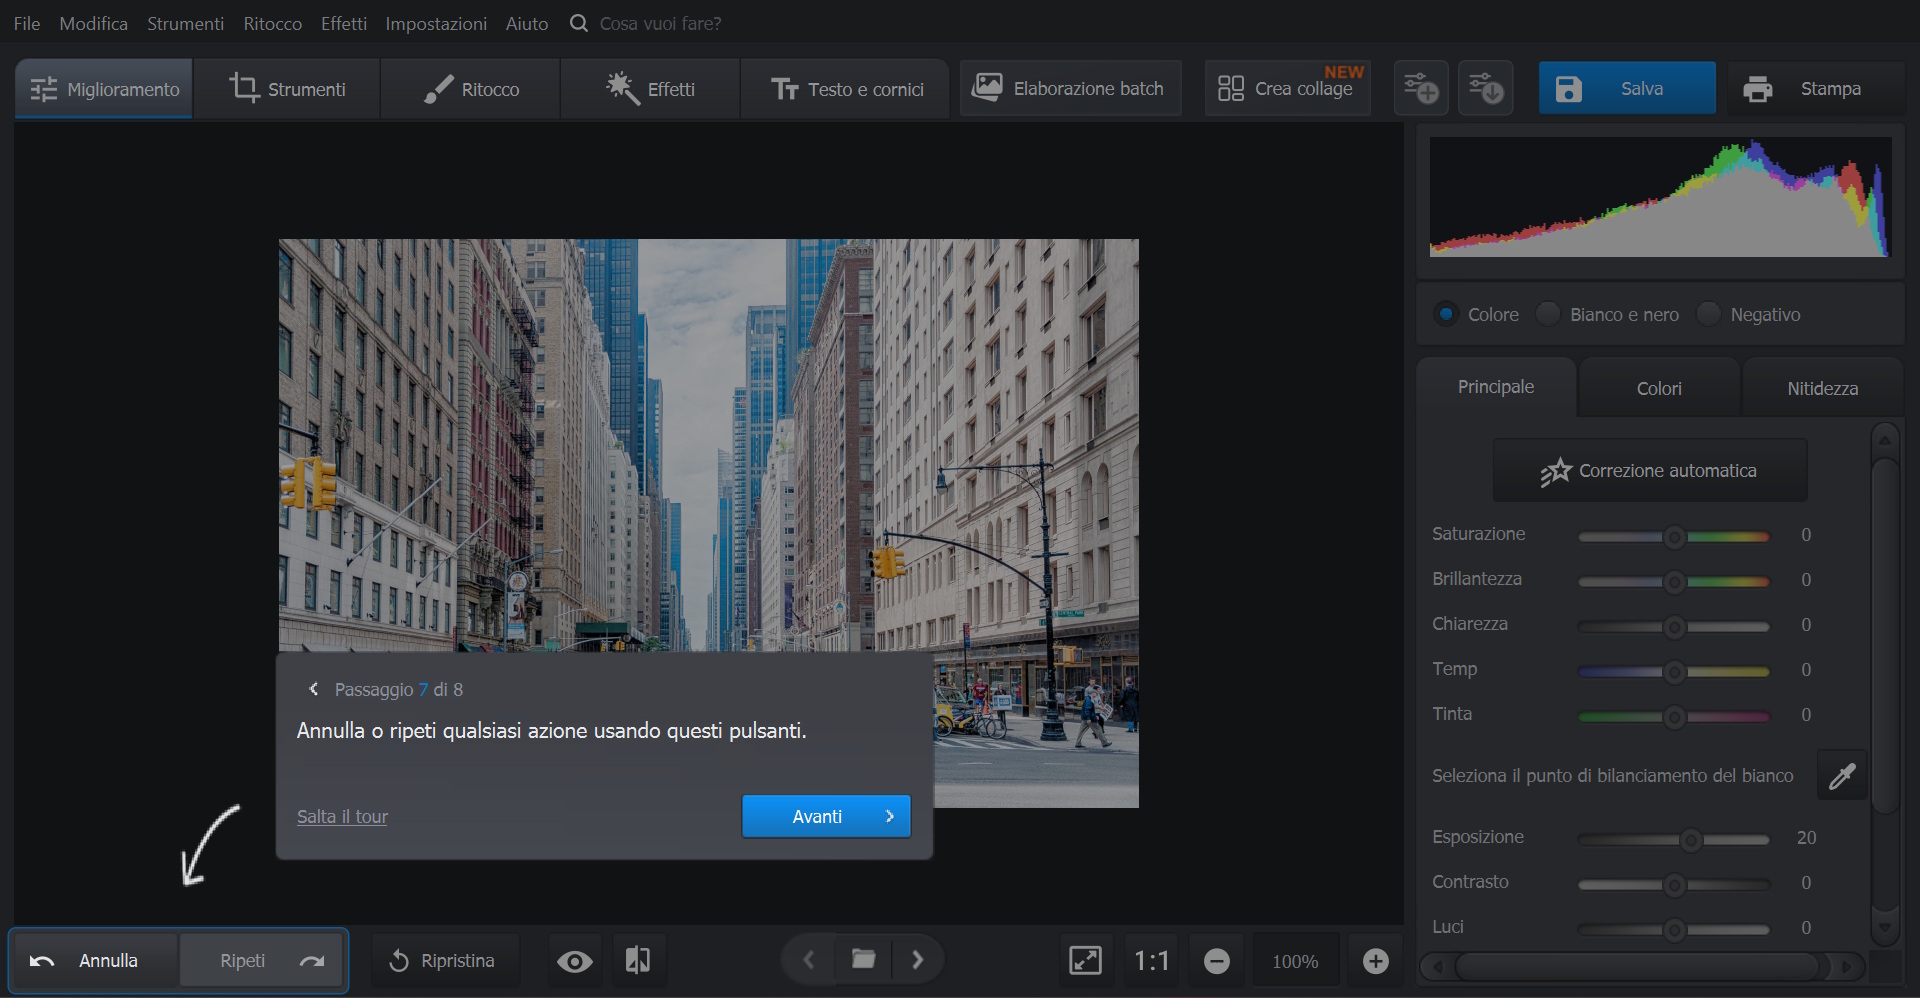Click the white balance eyedropper icon

(x=1842, y=776)
